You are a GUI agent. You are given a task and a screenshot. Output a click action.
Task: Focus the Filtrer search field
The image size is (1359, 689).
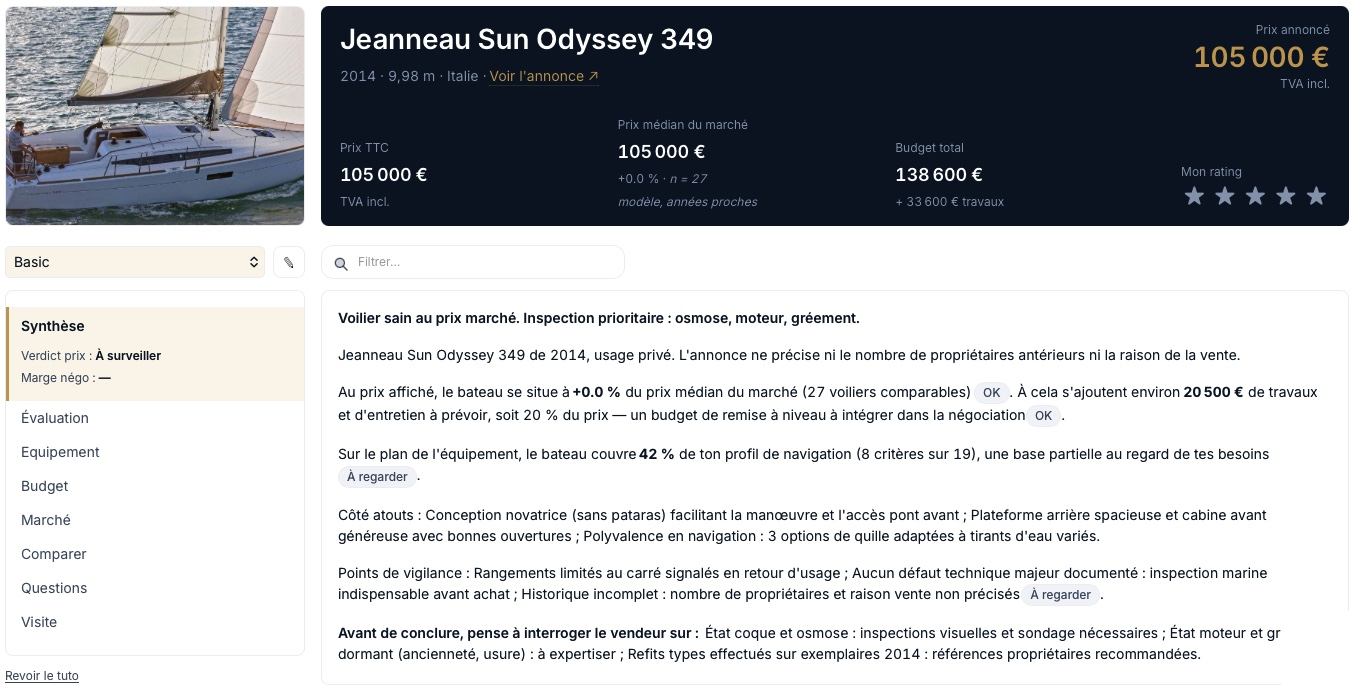point(473,262)
